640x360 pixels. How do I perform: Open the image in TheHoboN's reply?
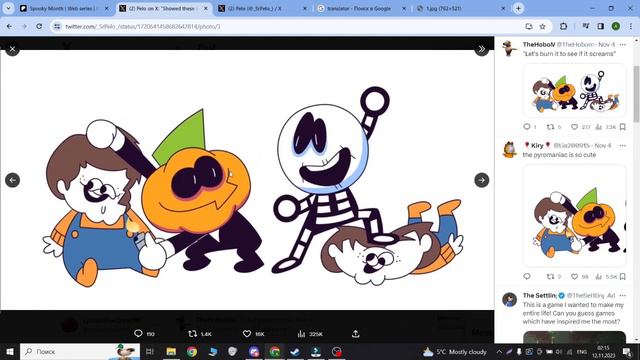pyautogui.click(x=574, y=91)
